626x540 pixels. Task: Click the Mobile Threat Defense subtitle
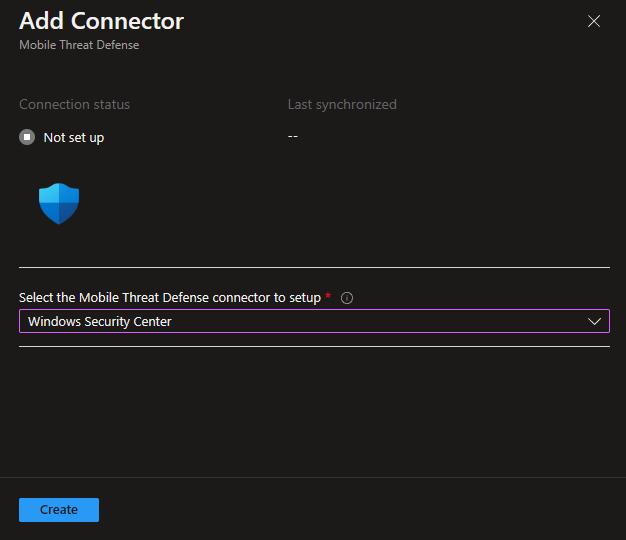79,45
